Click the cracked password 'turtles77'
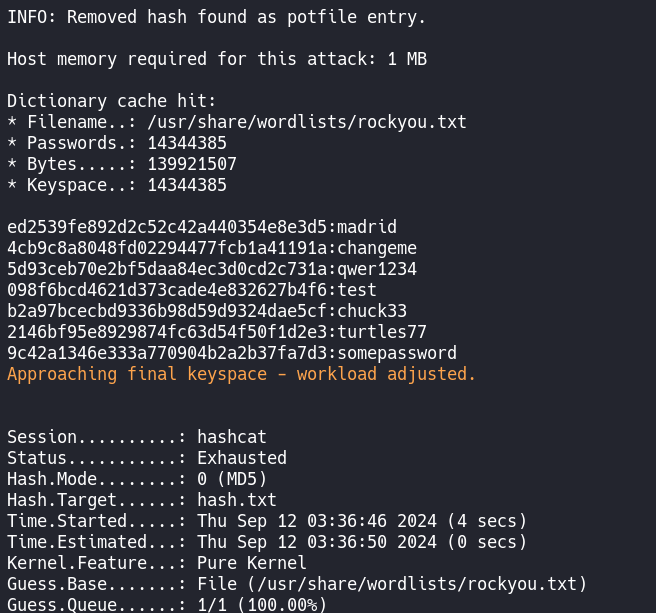The width and height of the screenshot is (656, 613). (x=382, y=332)
